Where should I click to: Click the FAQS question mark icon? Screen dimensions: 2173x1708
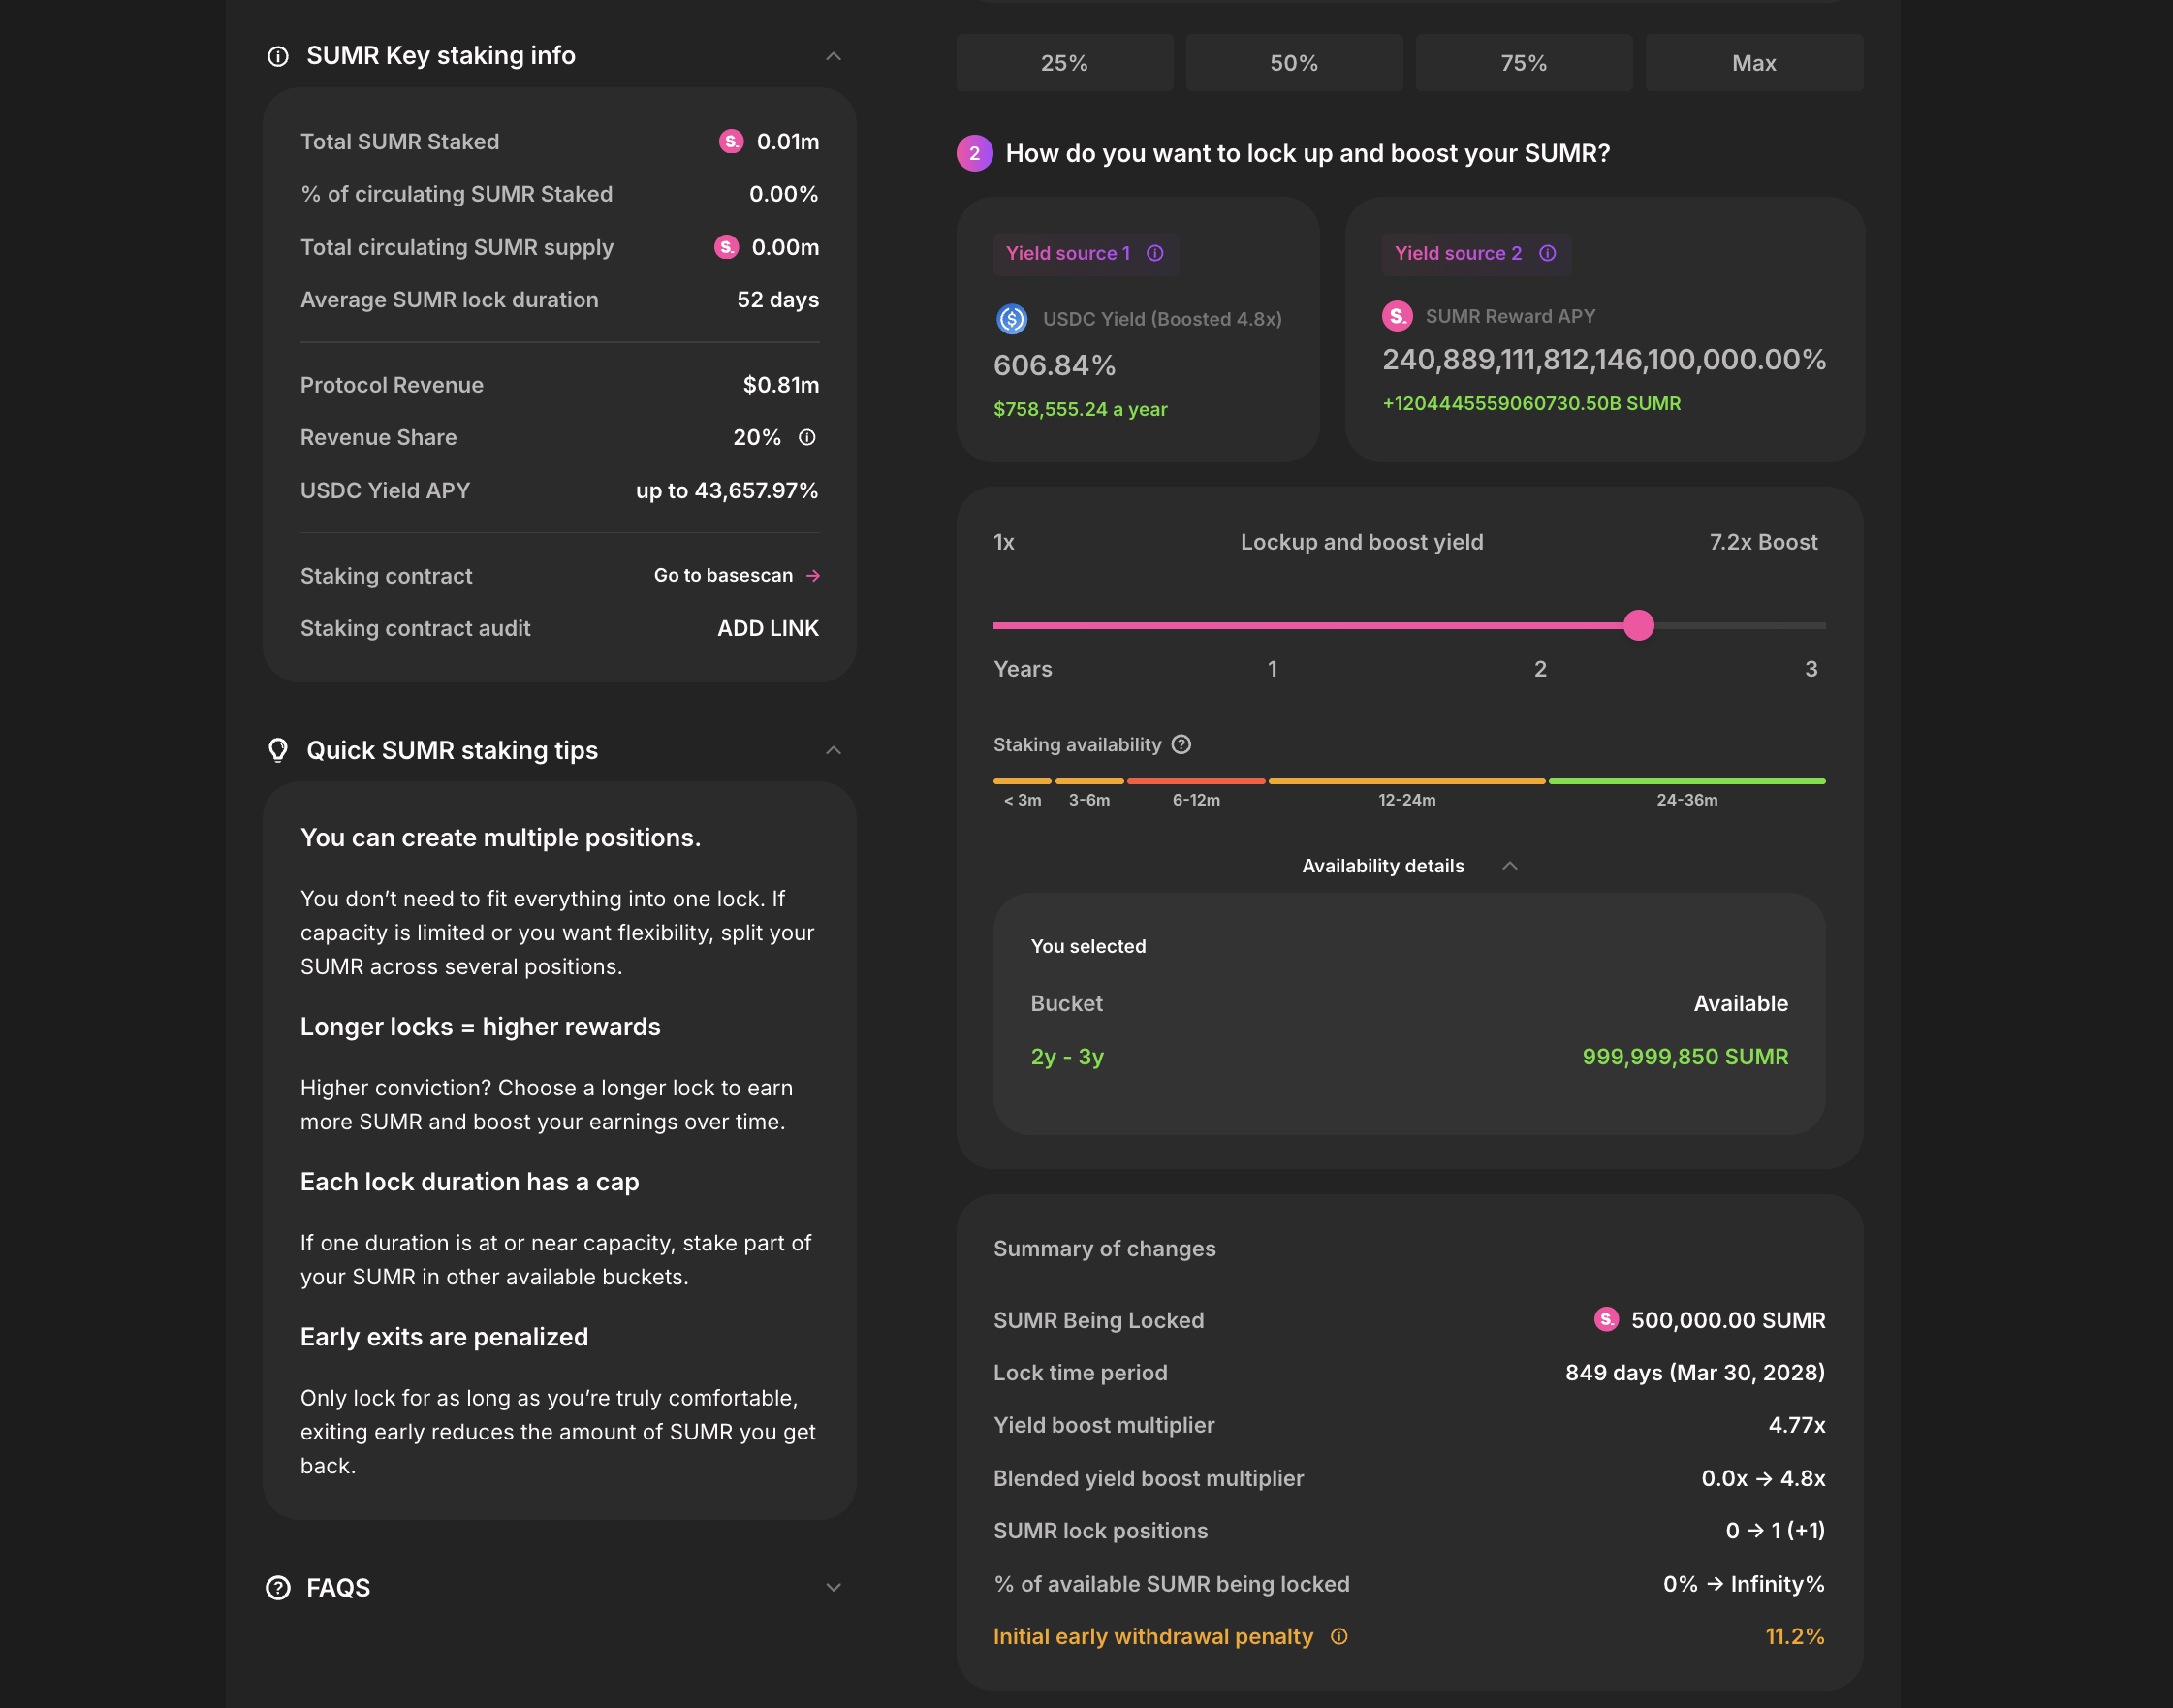point(278,1587)
